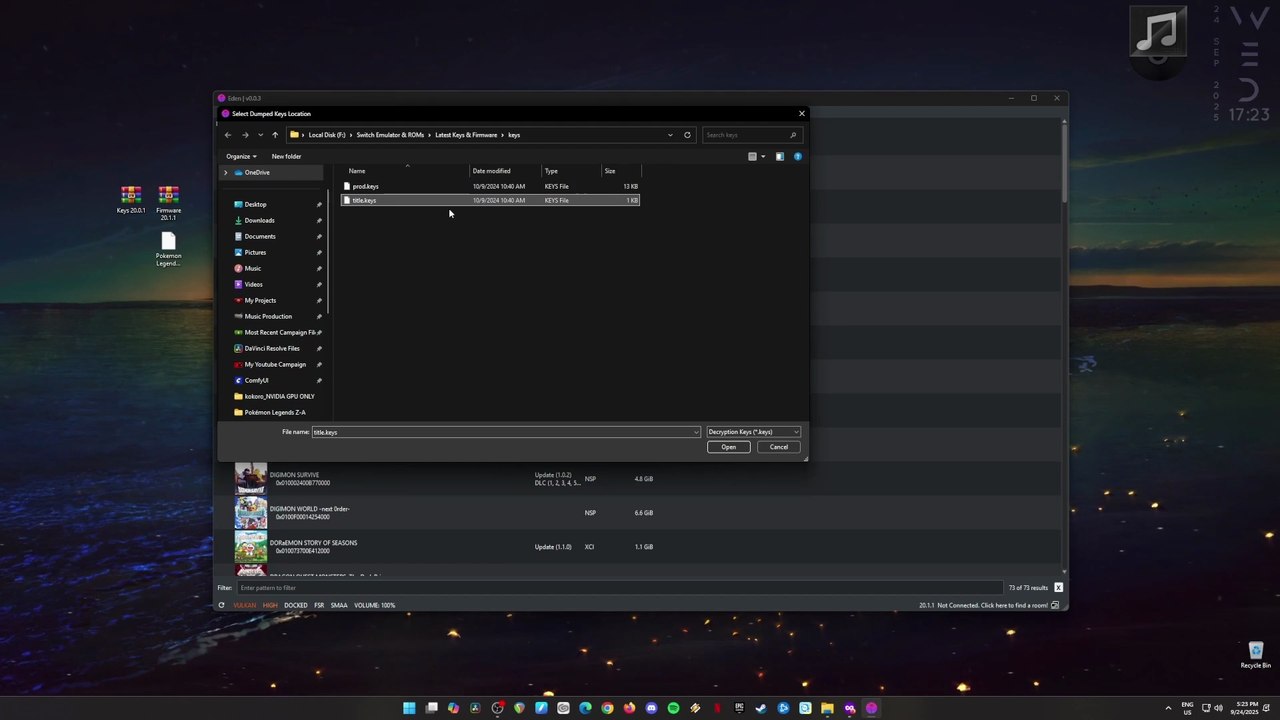The width and height of the screenshot is (1280, 720).
Task: Toggle SMAA anti-aliasing setting
Action: click(x=339, y=605)
